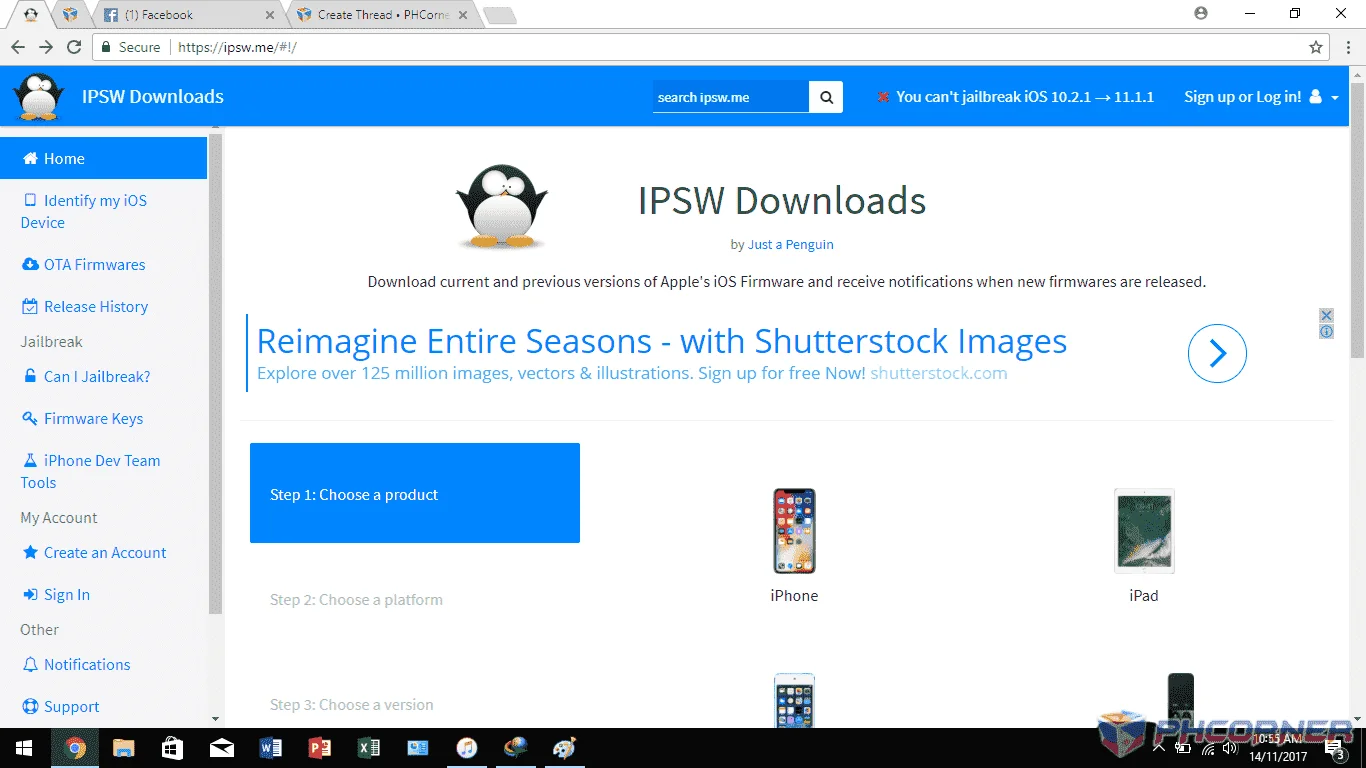Click the unlock icon beside Can I Jailbreak?
The height and width of the screenshot is (768, 1366).
click(x=30, y=377)
